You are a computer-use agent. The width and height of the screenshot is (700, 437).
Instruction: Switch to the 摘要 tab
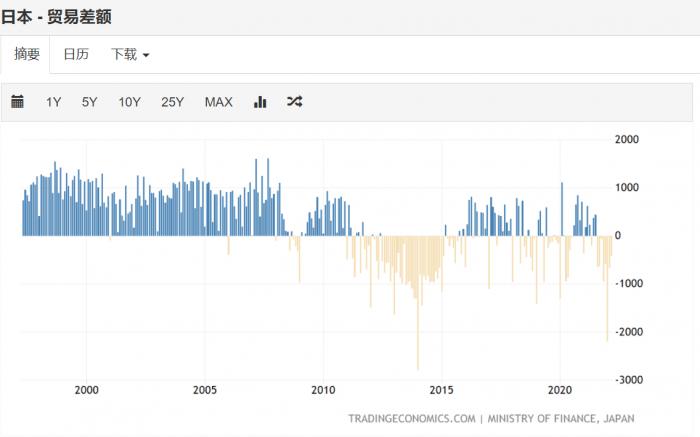coord(27,54)
